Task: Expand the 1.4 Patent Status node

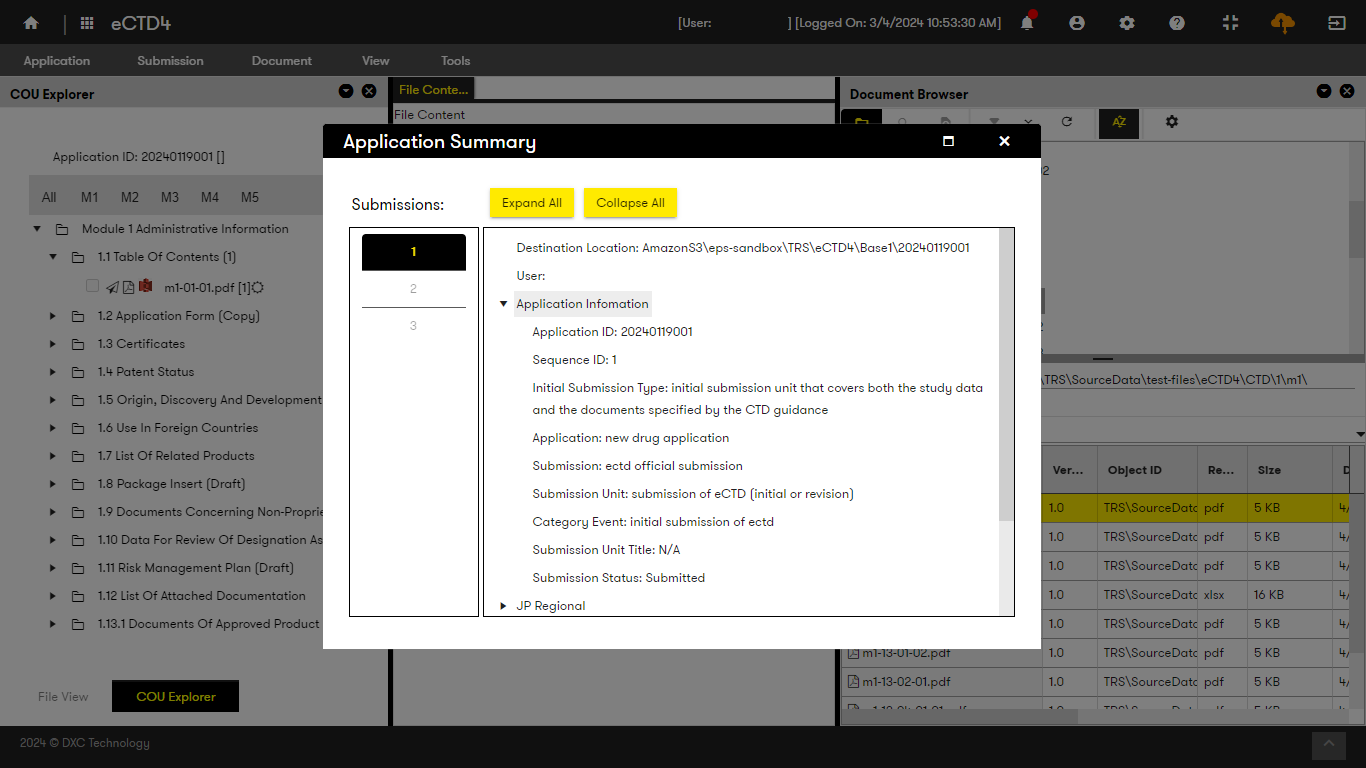Action: tap(53, 372)
